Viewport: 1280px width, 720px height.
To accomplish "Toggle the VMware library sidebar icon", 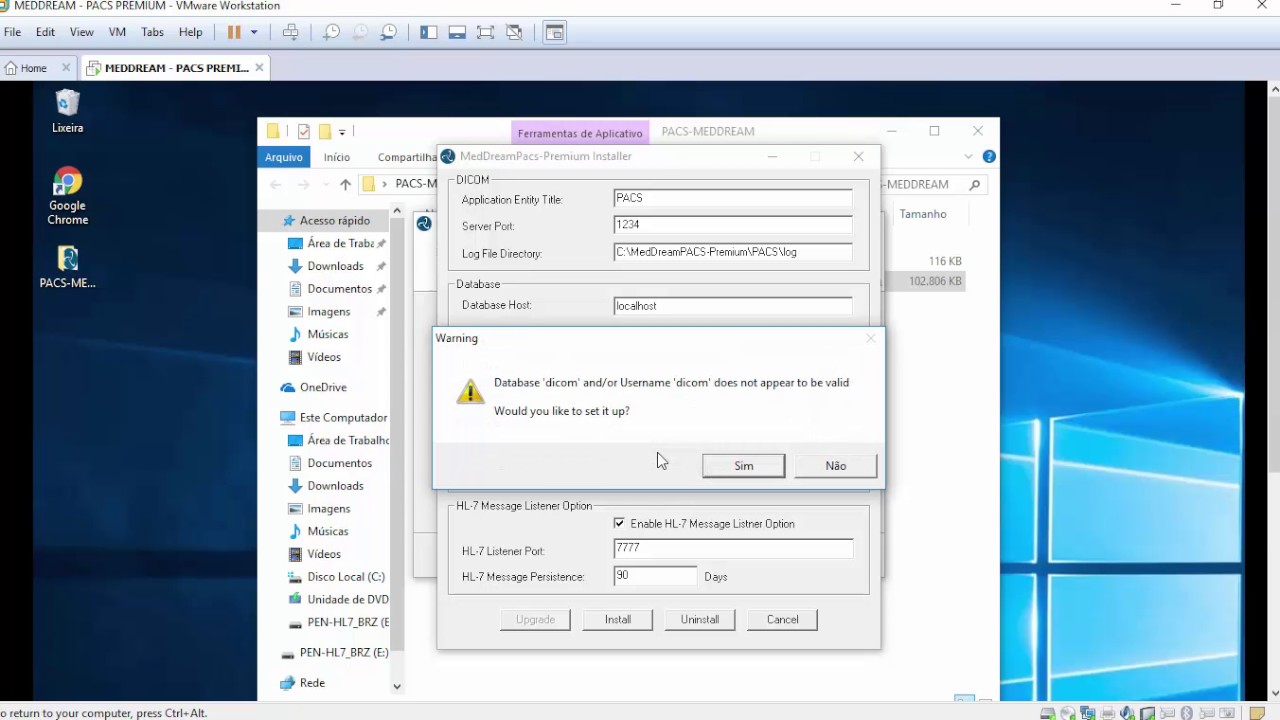I will point(429,32).
